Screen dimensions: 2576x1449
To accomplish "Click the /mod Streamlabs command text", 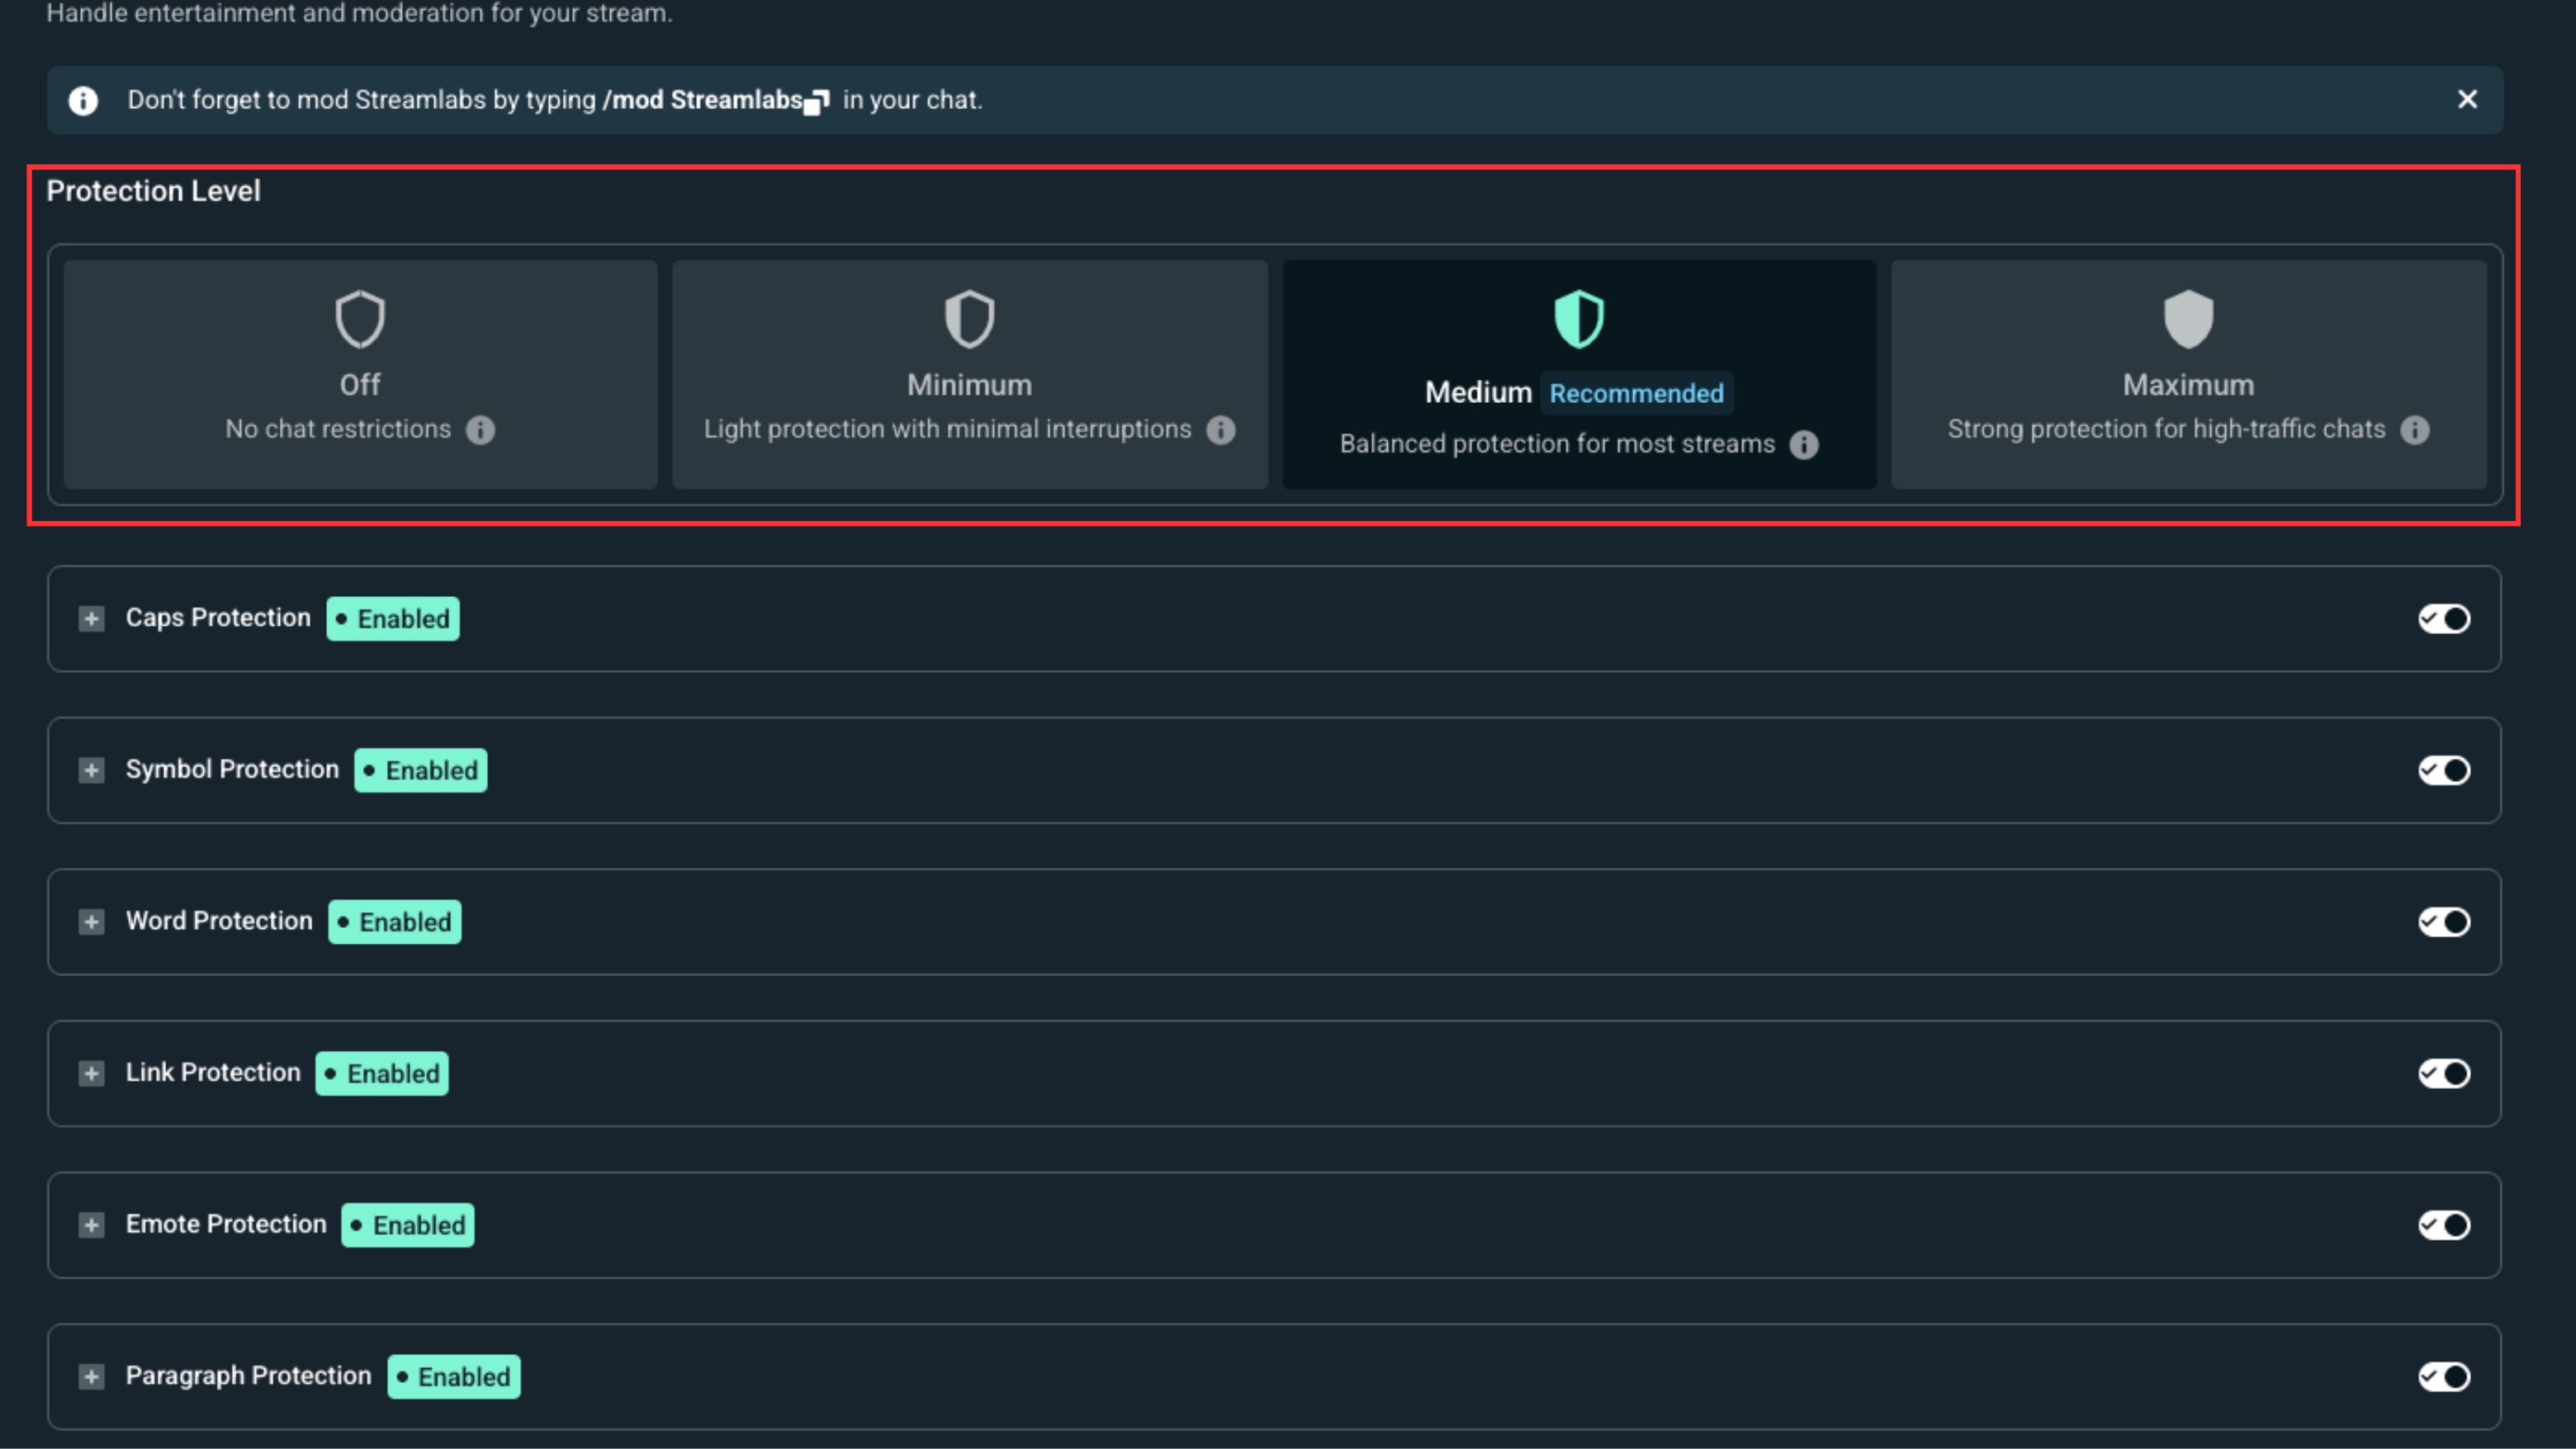I will pyautogui.click(x=702, y=100).
